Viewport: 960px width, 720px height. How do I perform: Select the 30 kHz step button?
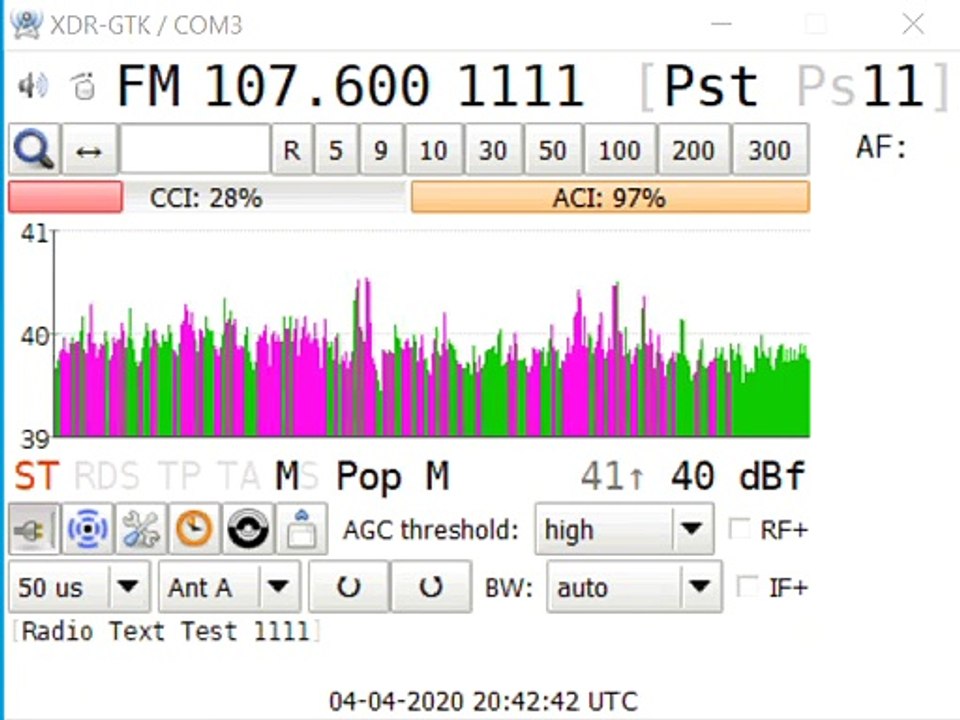click(493, 150)
